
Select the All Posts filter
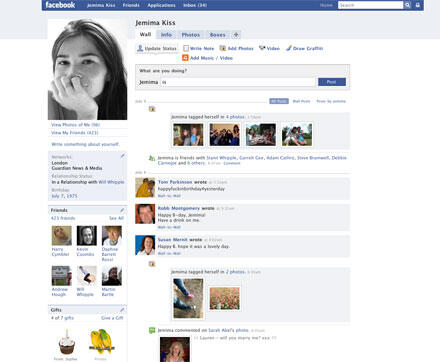279,101
